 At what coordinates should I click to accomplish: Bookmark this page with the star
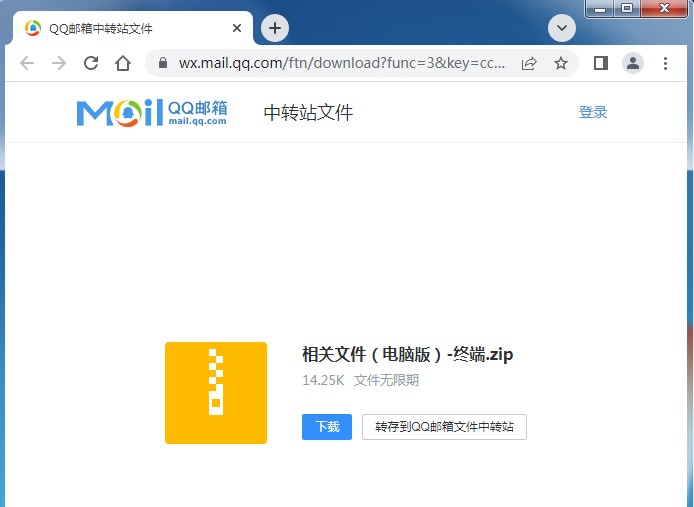pyautogui.click(x=561, y=63)
